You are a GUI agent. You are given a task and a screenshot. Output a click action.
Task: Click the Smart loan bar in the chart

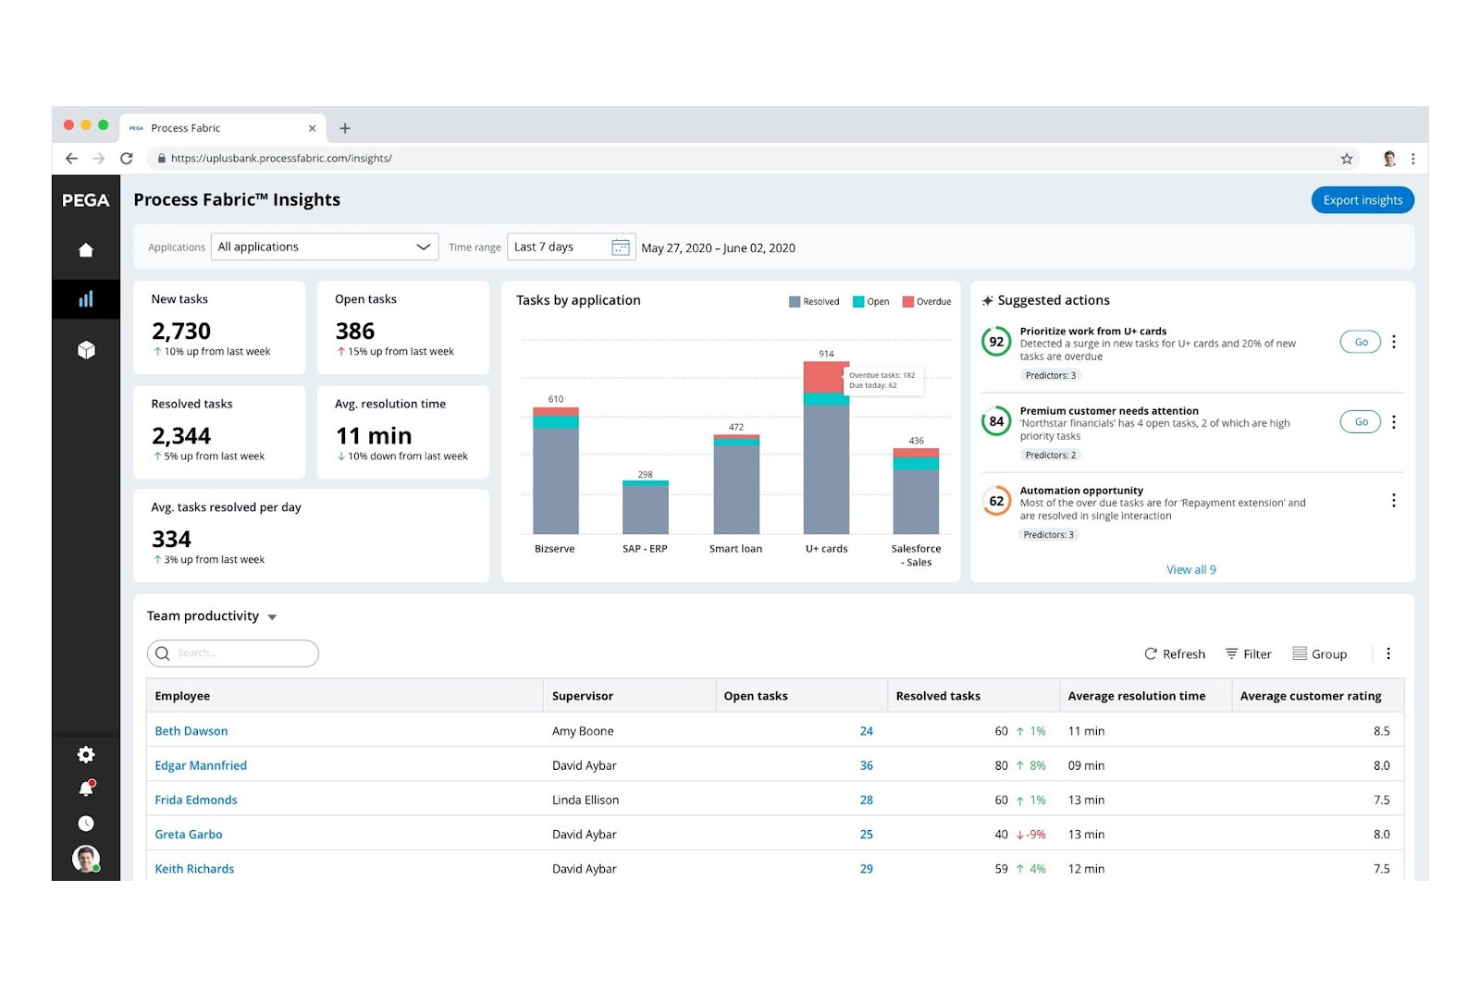736,484
